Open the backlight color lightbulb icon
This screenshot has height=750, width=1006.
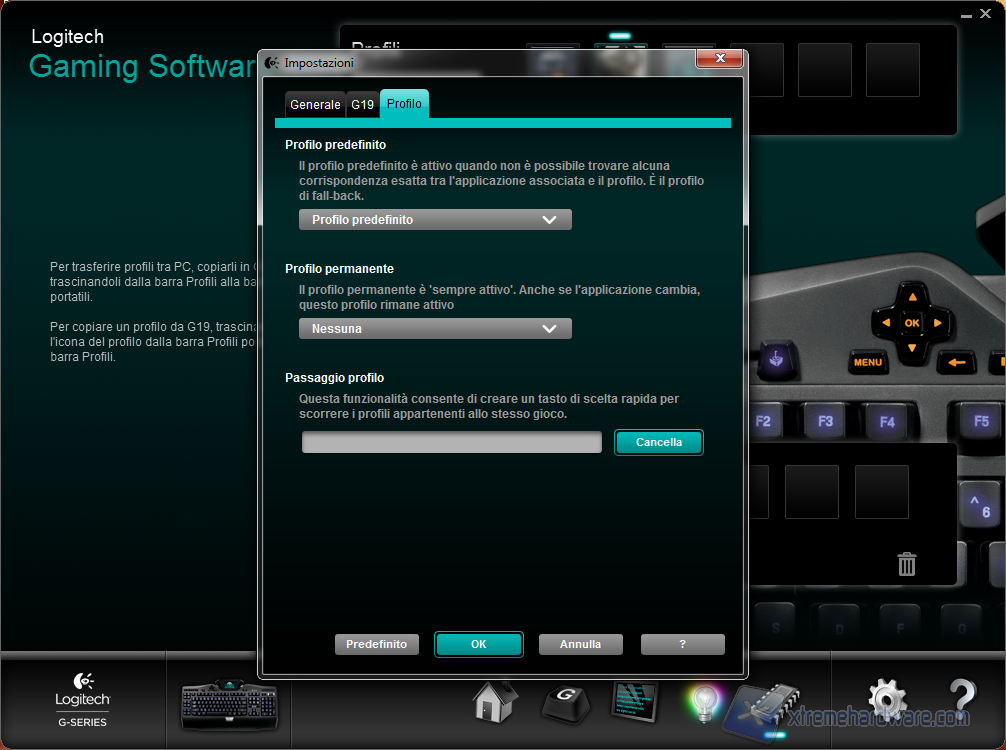click(704, 704)
